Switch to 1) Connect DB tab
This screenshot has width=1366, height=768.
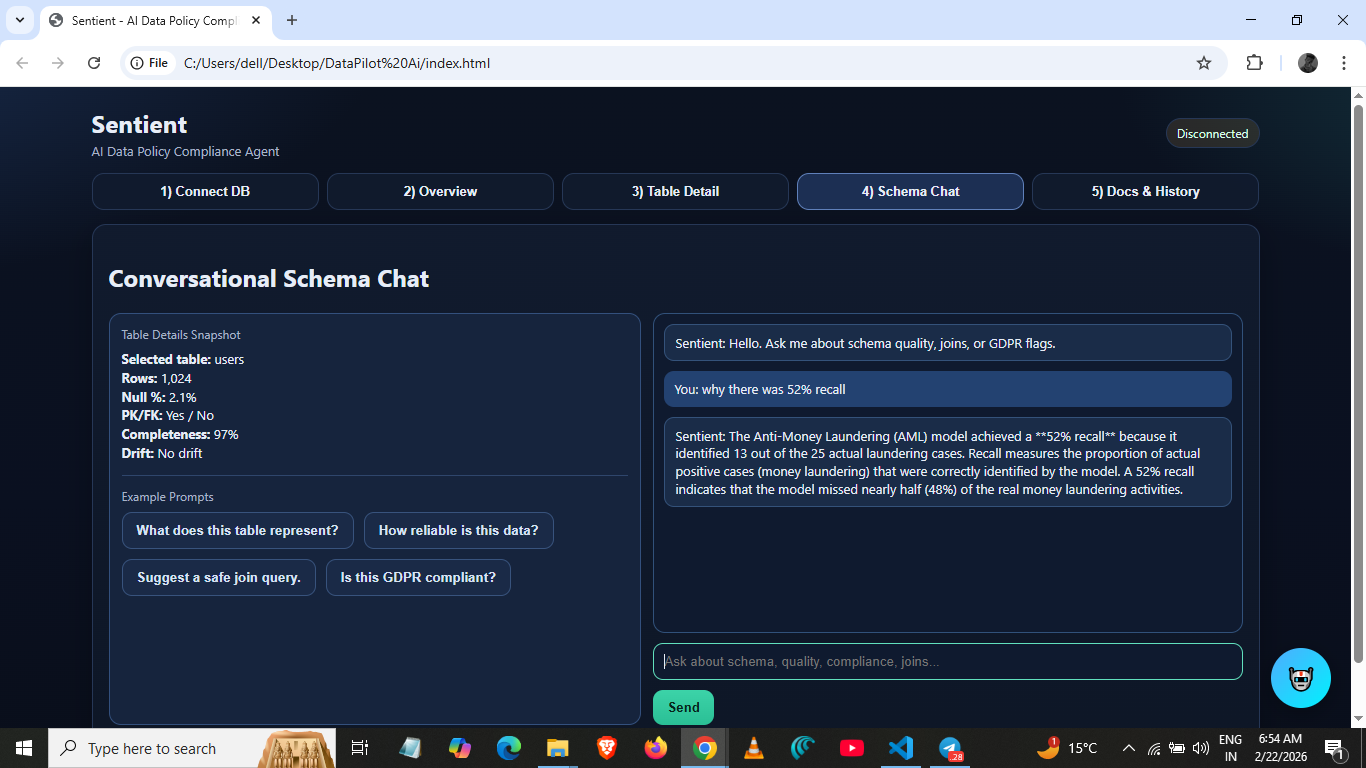(205, 191)
